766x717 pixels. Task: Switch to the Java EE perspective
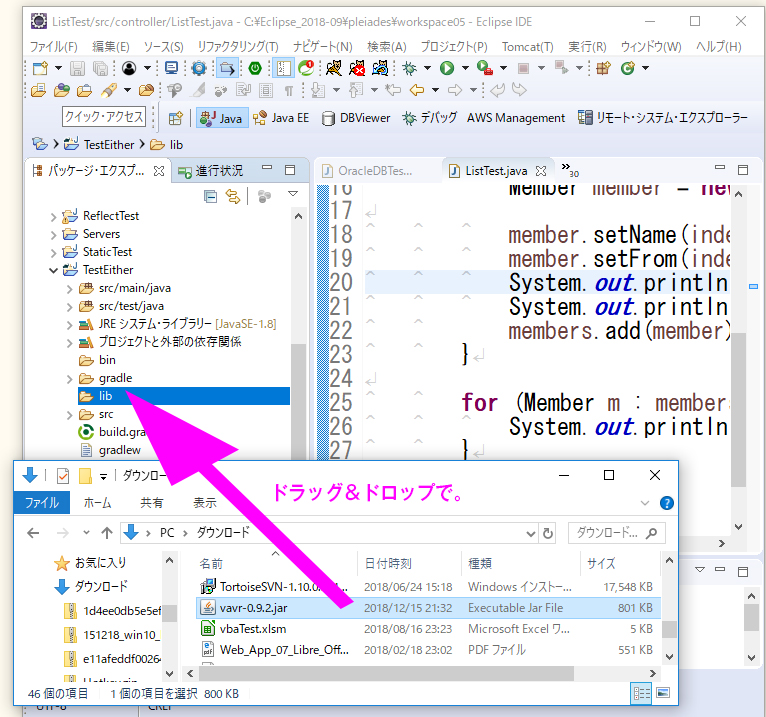coord(281,118)
